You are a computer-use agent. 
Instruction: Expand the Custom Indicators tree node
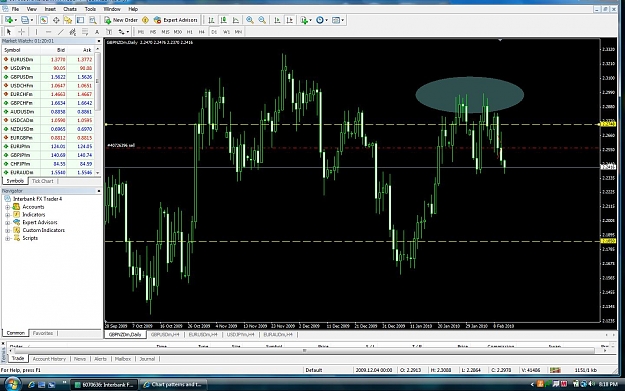pos(7,230)
